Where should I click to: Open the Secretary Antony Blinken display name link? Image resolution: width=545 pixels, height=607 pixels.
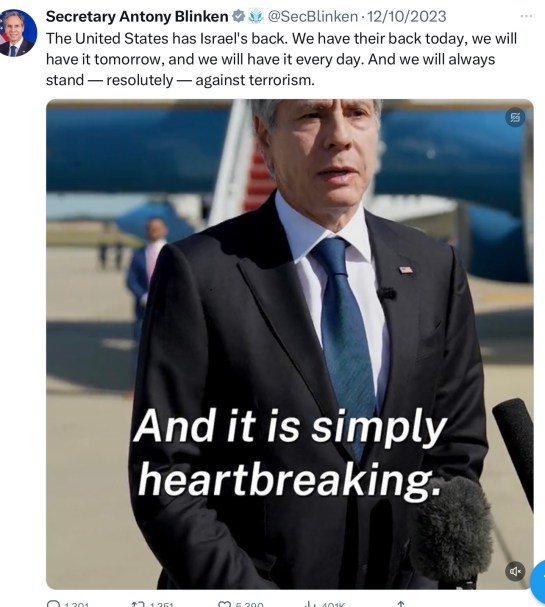point(137,17)
